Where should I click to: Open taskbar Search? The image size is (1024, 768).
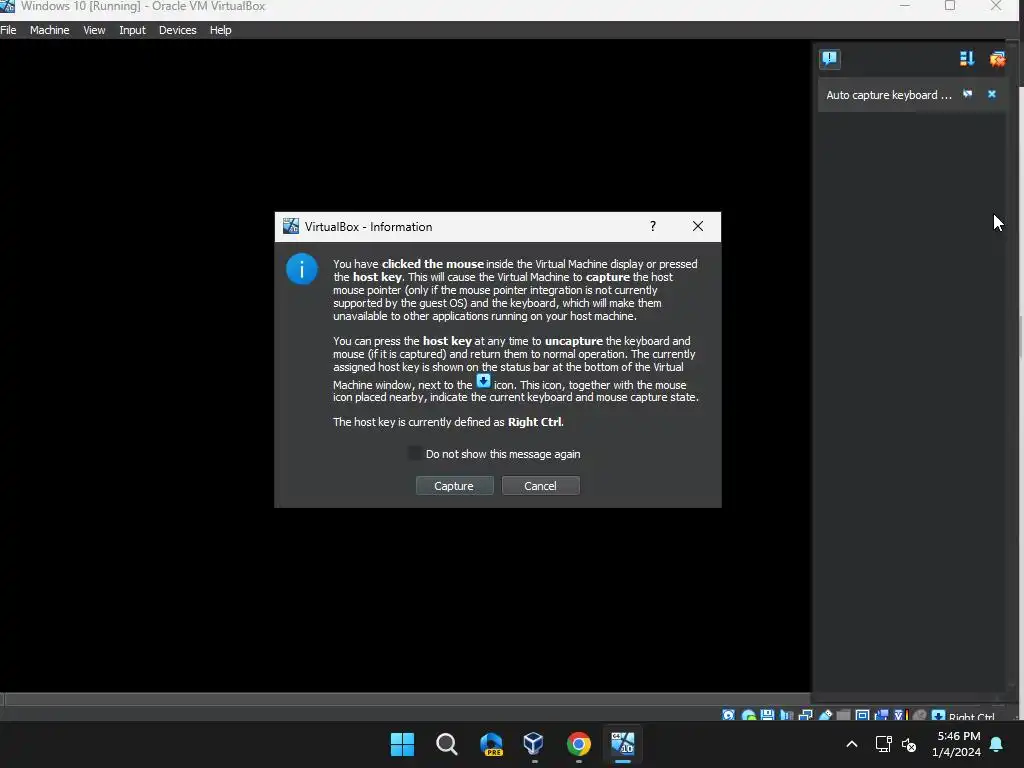coord(447,744)
